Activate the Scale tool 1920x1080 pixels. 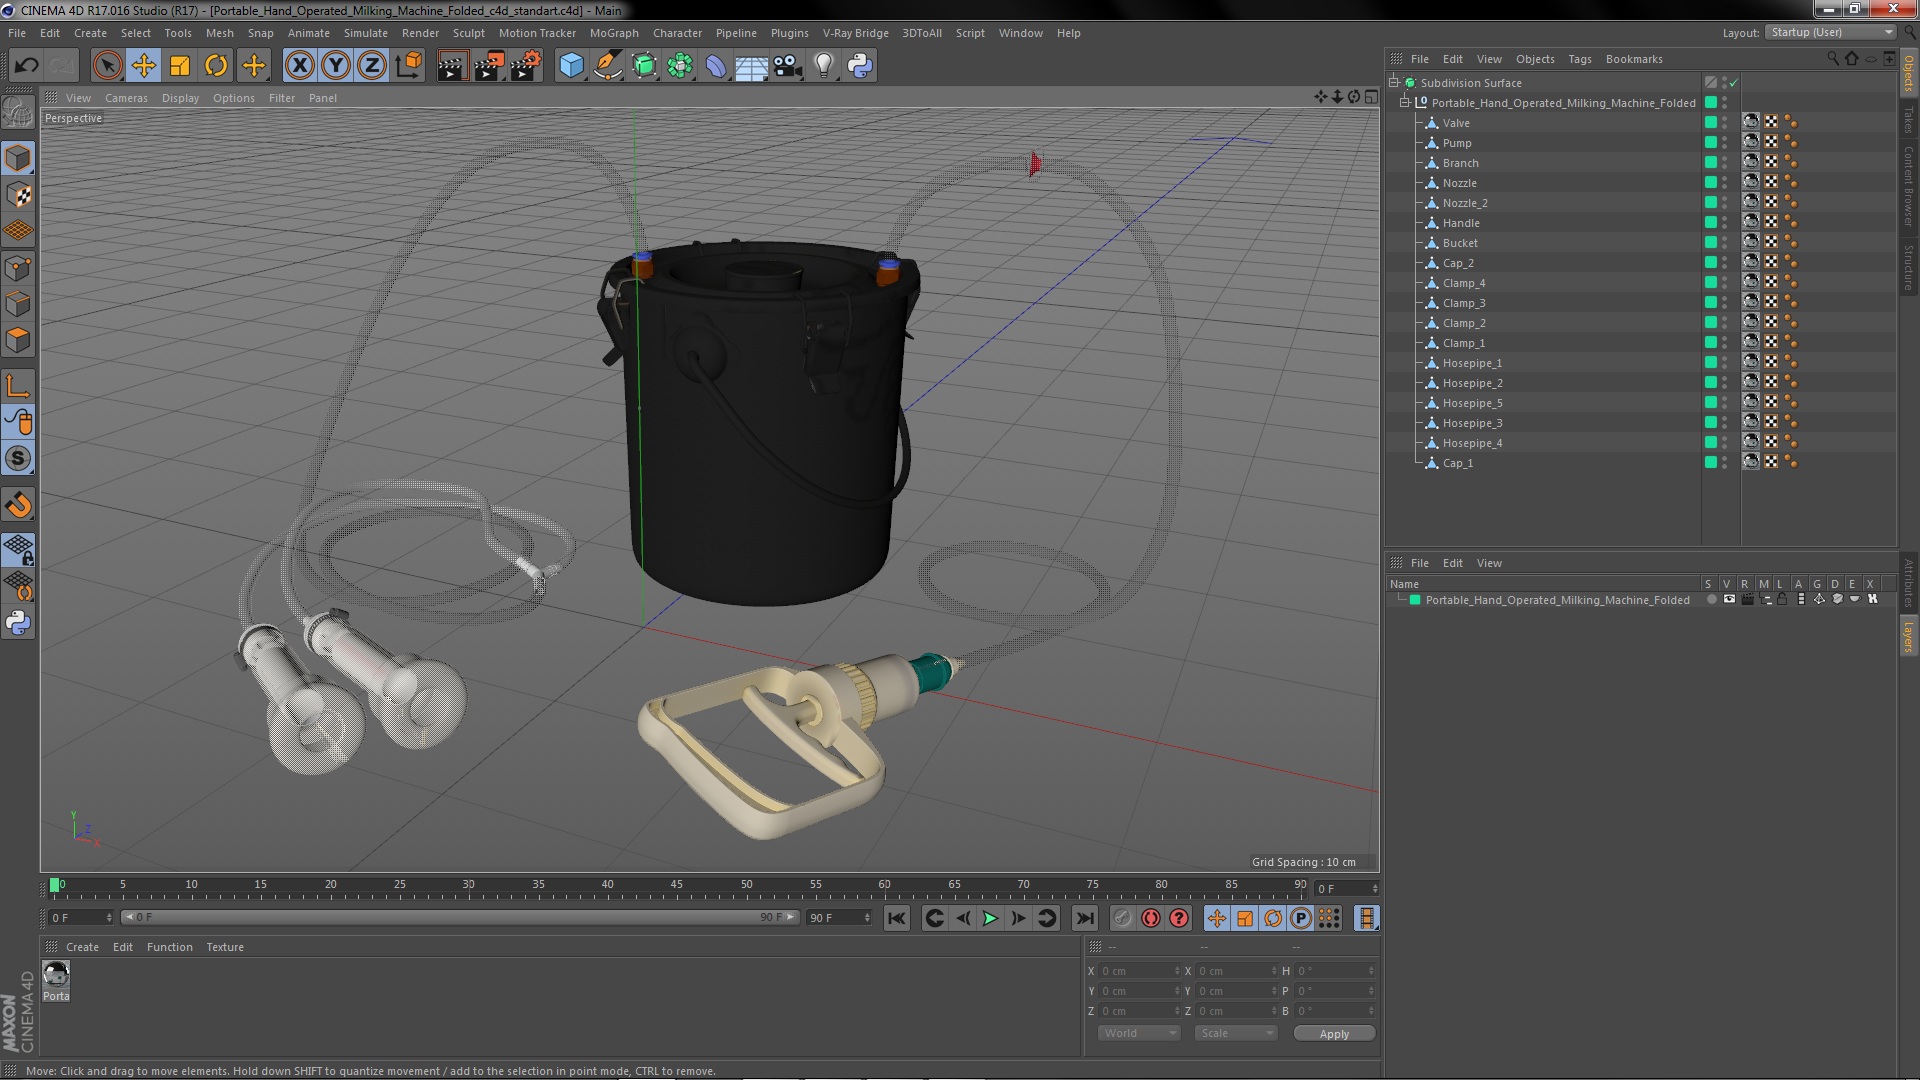pos(180,66)
